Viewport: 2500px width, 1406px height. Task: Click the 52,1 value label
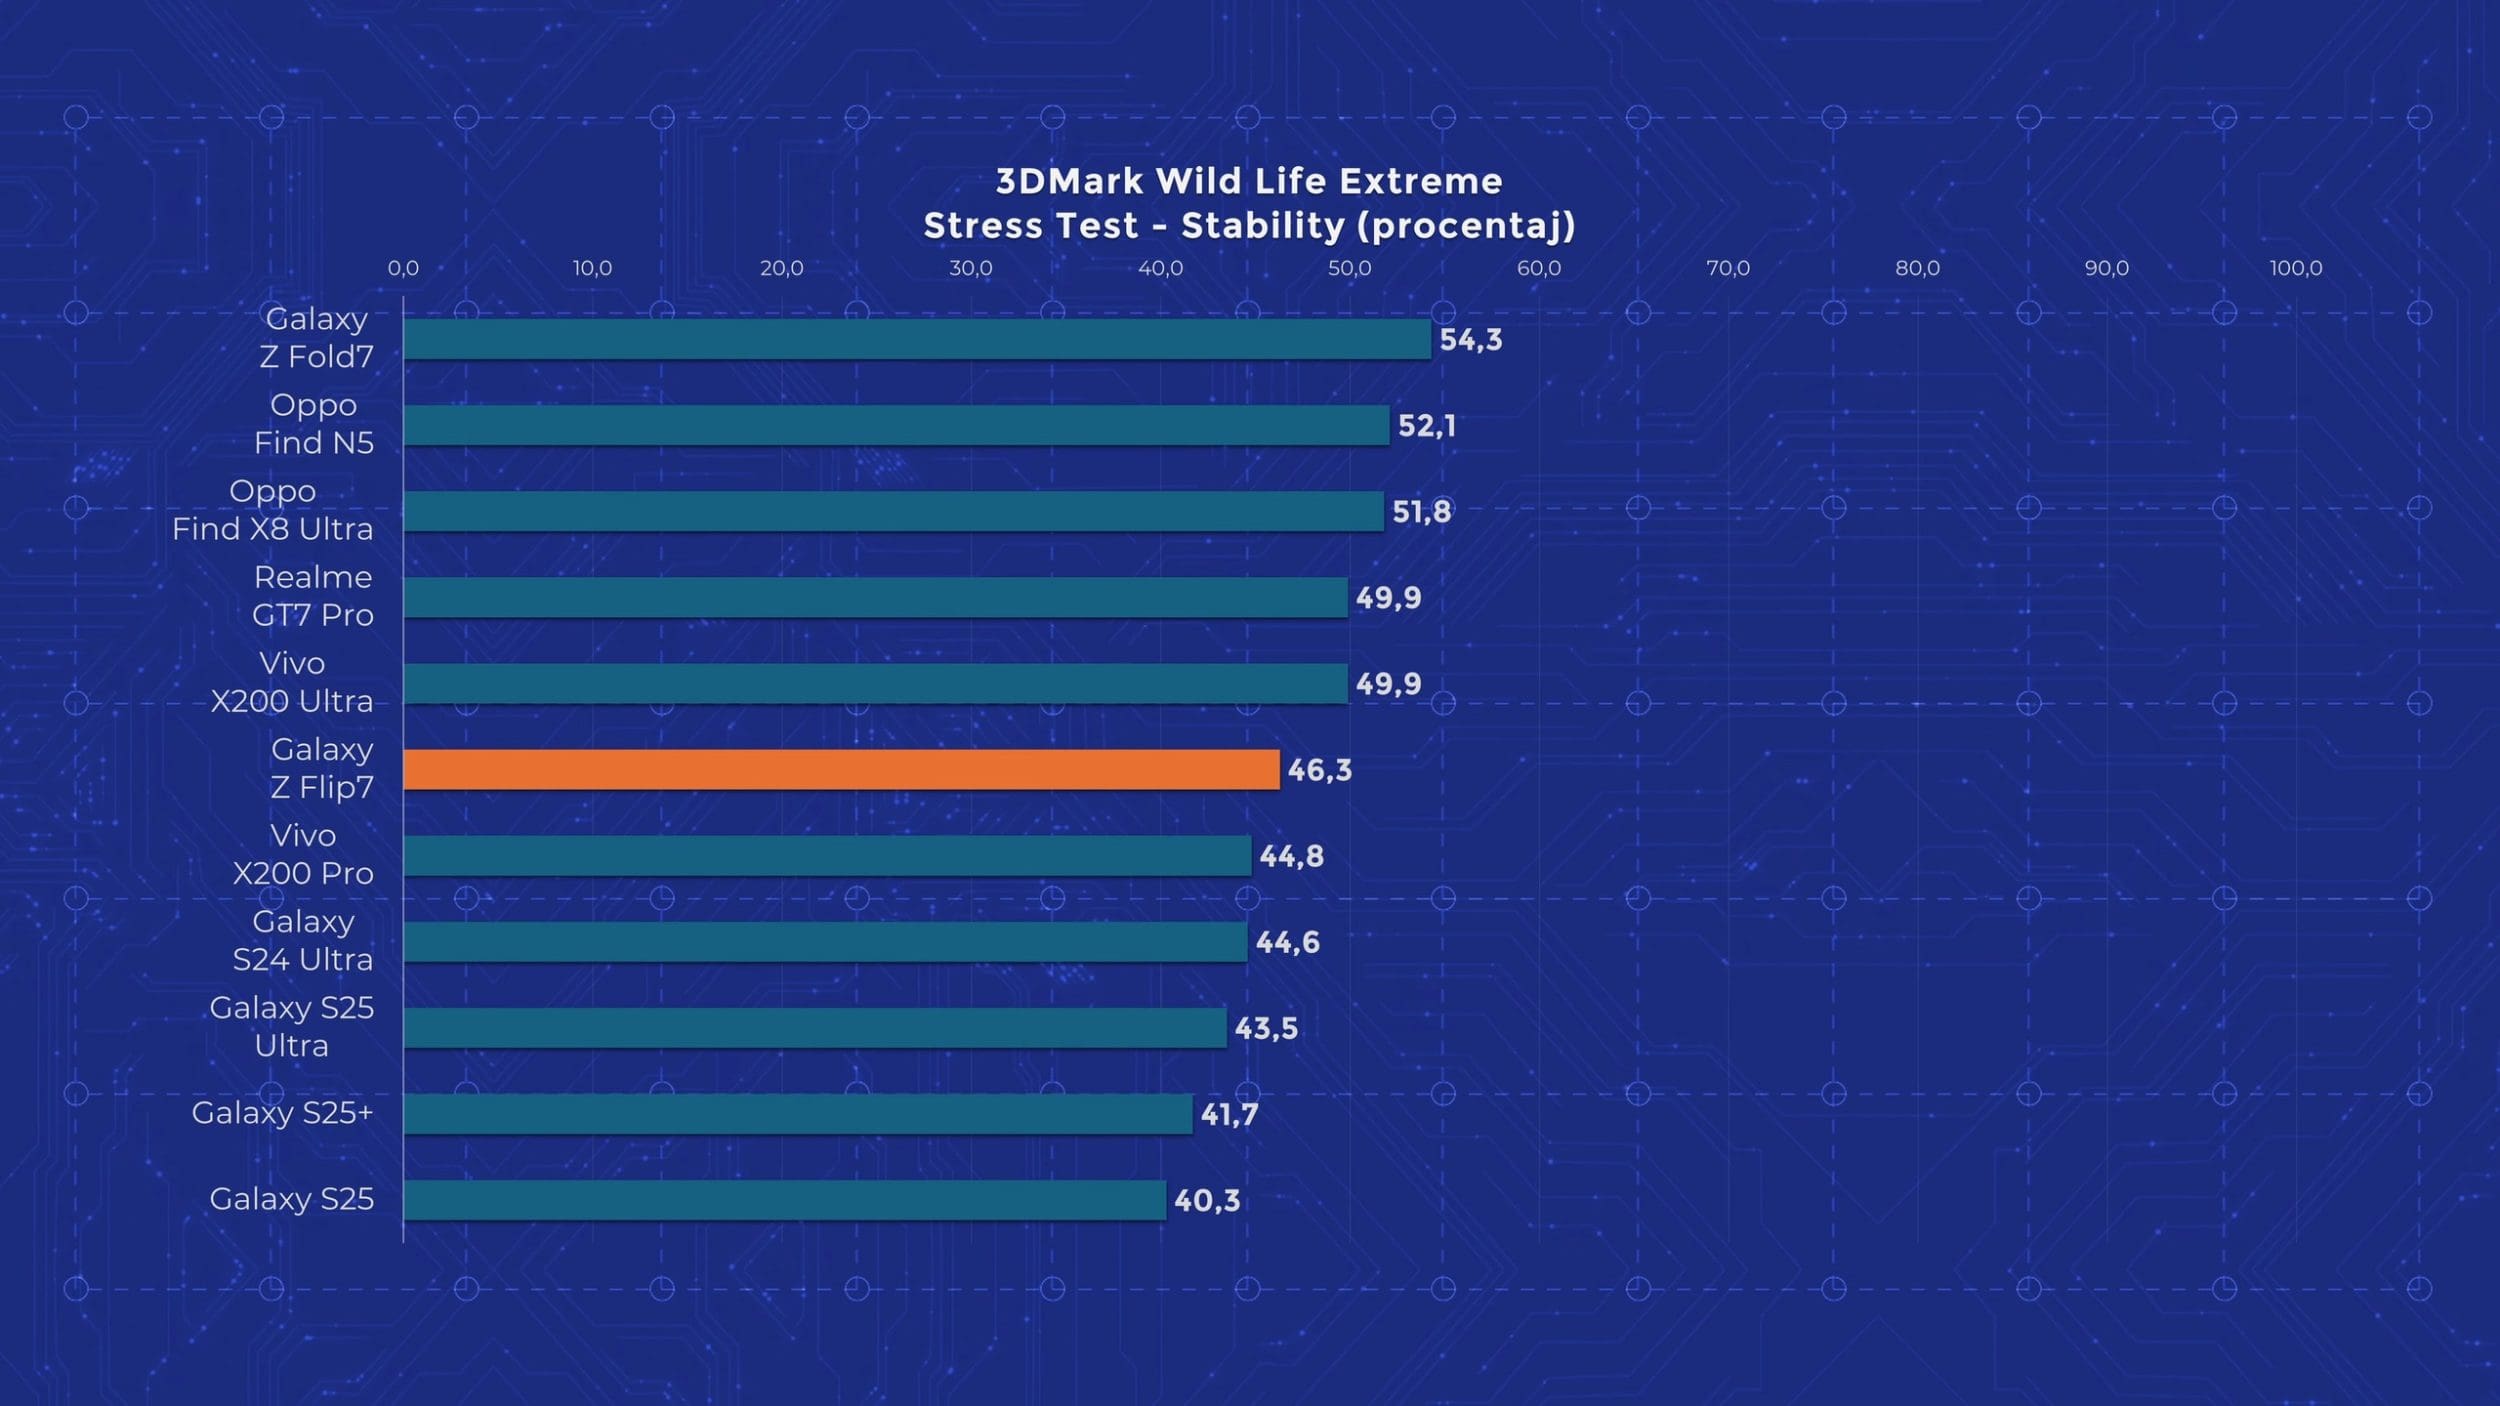click(x=1426, y=426)
